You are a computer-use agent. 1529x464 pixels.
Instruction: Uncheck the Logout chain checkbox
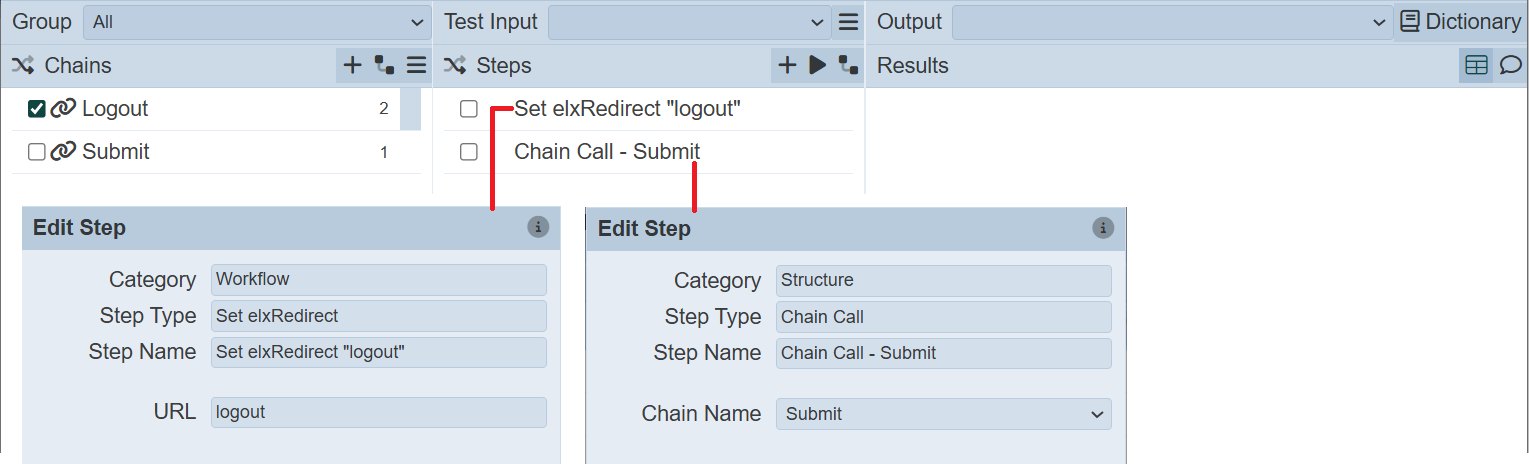click(x=37, y=109)
